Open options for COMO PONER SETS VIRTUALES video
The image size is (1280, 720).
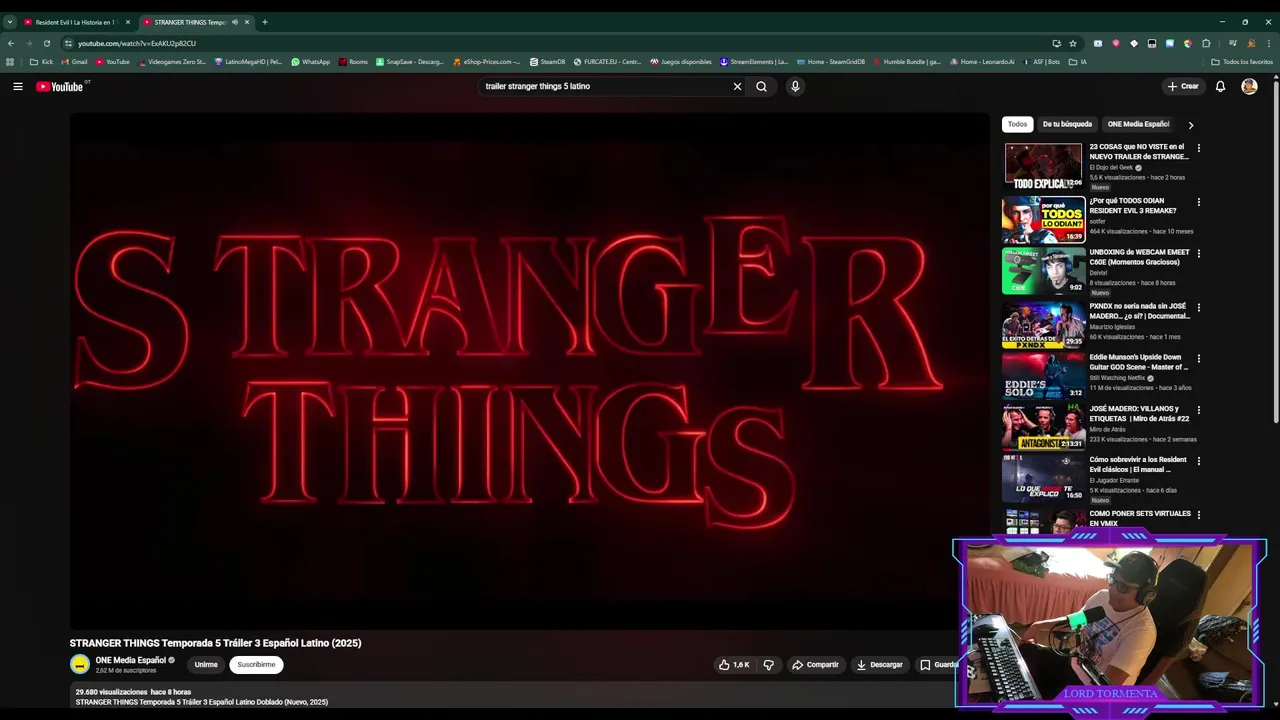pyautogui.click(x=1198, y=515)
